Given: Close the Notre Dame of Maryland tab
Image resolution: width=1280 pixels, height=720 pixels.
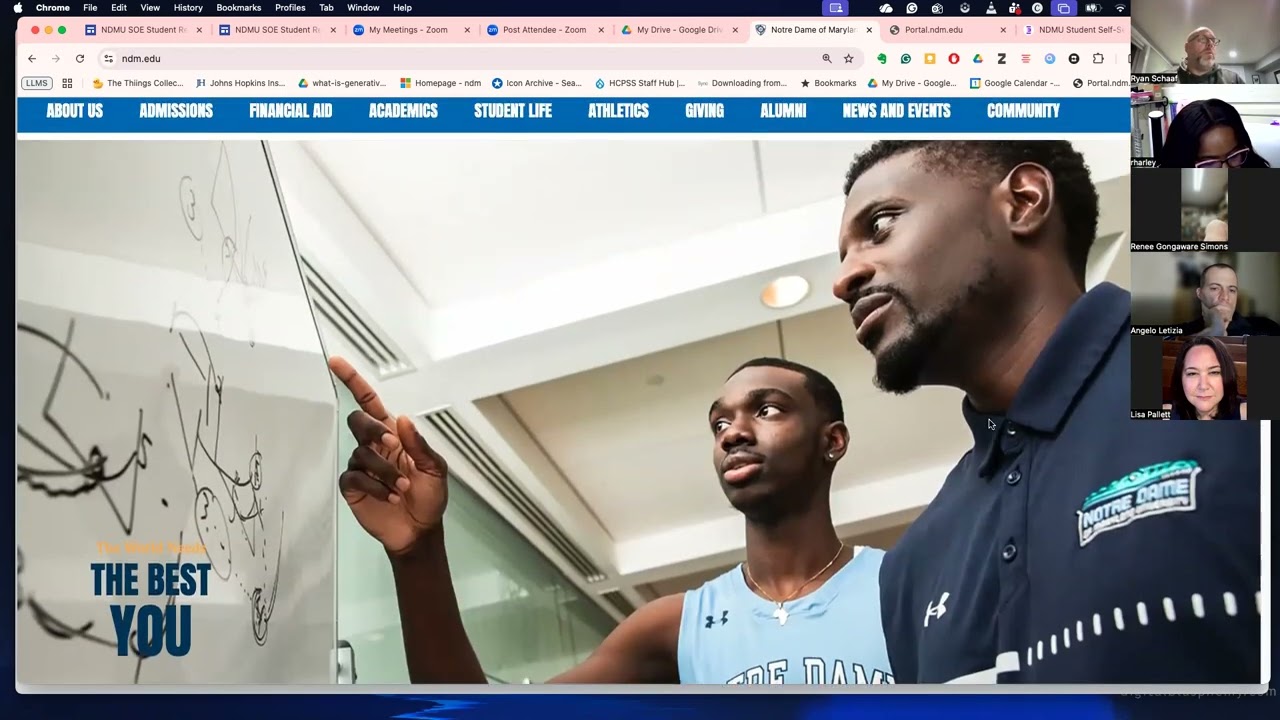Looking at the screenshot, I should [869, 30].
